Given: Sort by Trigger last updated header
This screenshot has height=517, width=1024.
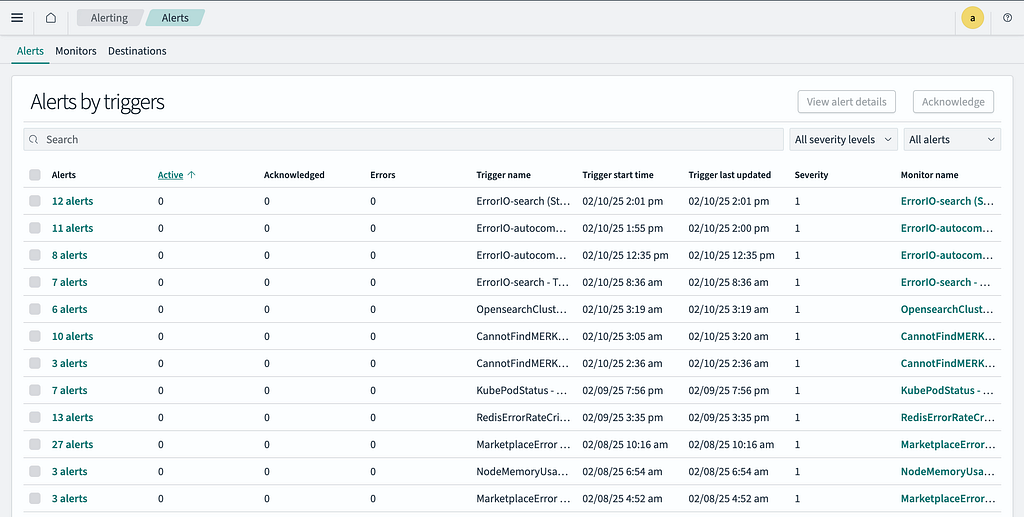Looking at the screenshot, I should [x=729, y=175].
